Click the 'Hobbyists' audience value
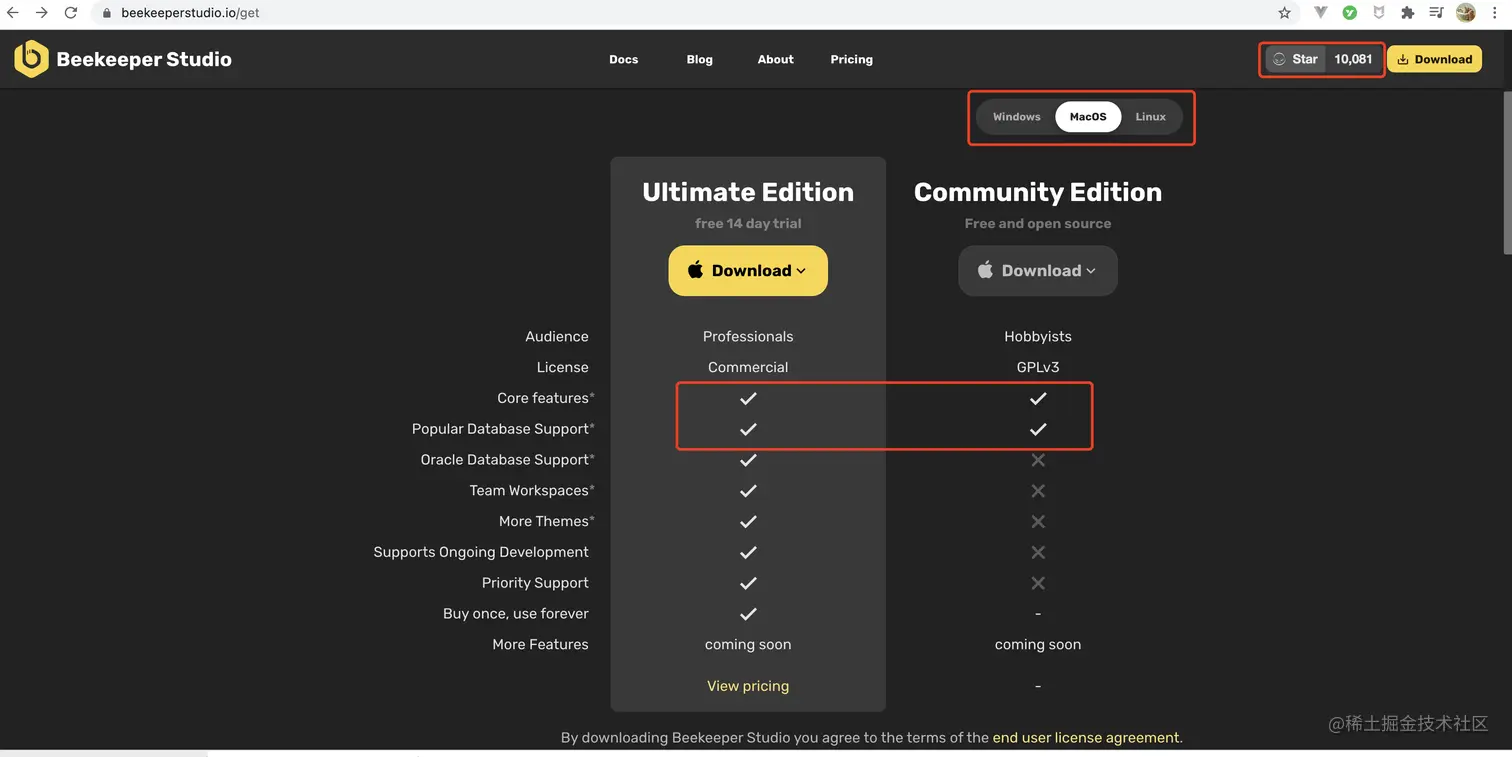This screenshot has width=1512, height=757. 1038,337
